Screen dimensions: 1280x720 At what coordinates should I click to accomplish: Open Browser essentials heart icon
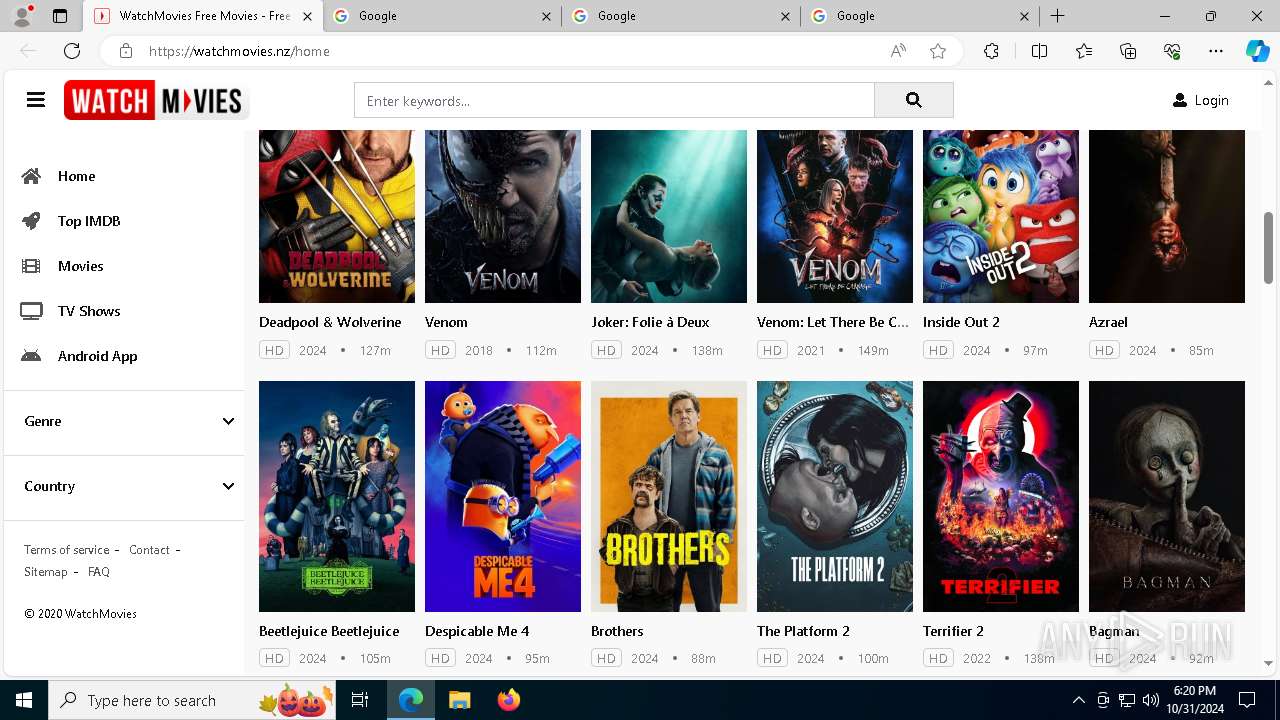[x=1172, y=51]
